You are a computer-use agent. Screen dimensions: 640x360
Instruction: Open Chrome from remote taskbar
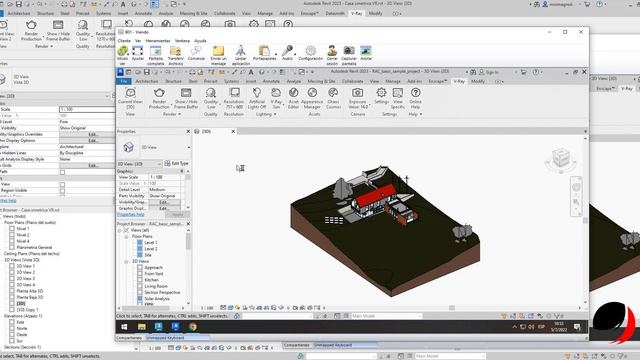[x=193, y=327]
